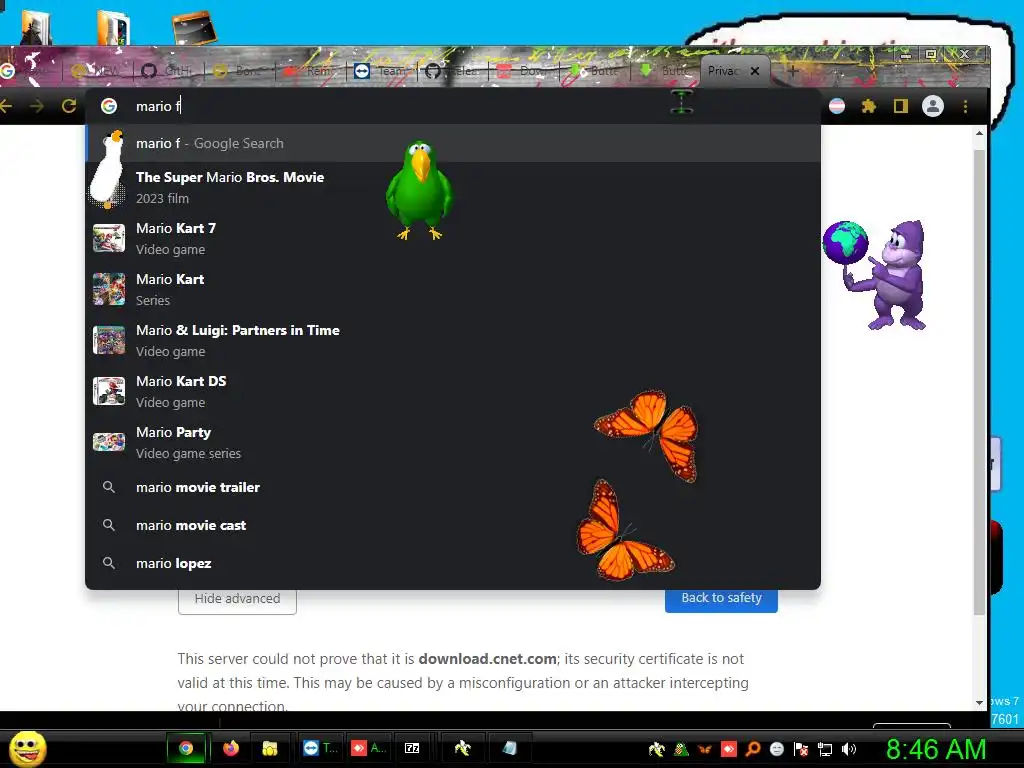Screen dimensions: 1024x768
Task: Open the banana taskbar icon
Action: (x=462, y=748)
